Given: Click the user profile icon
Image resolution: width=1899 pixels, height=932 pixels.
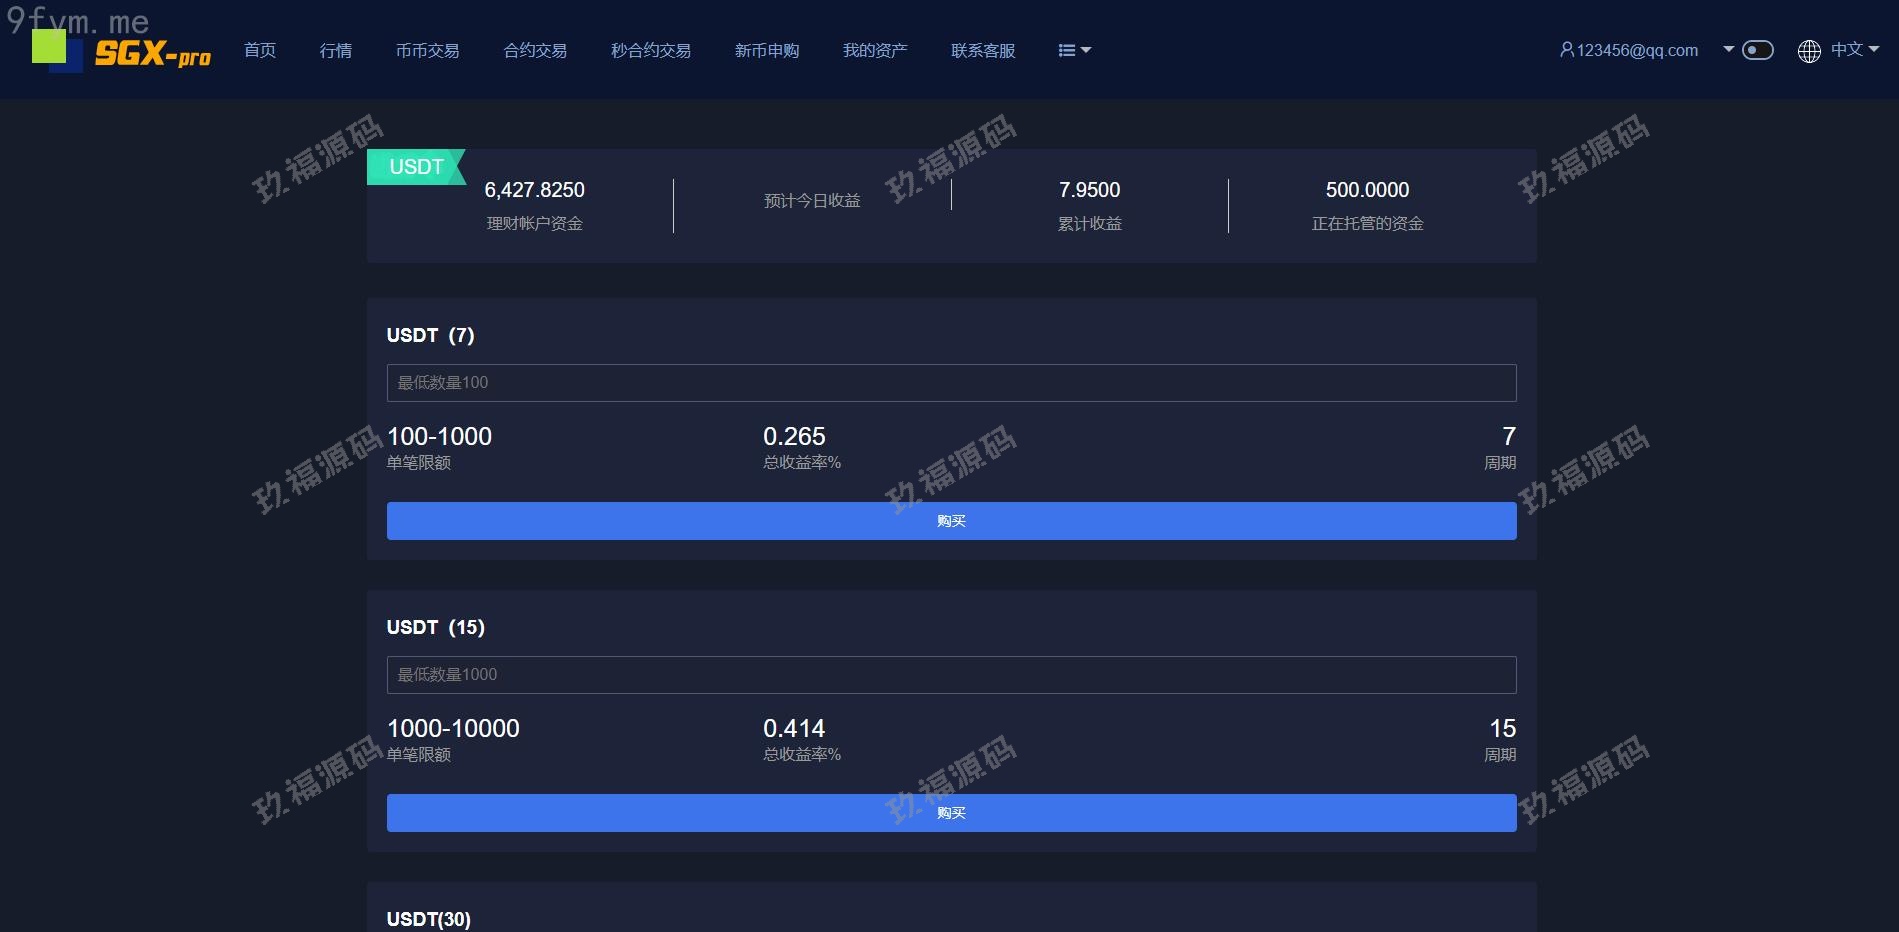Looking at the screenshot, I should 1566,50.
